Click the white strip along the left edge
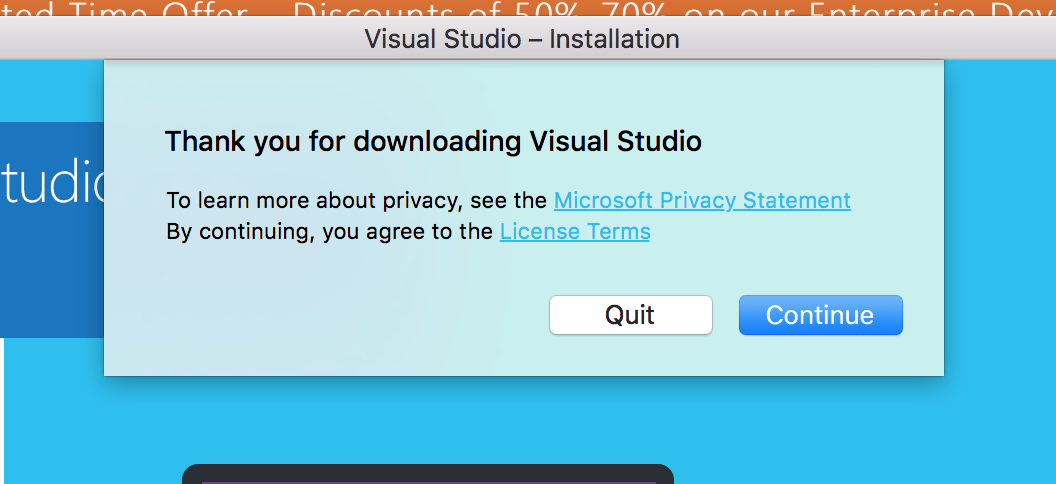 click(x=2, y=411)
